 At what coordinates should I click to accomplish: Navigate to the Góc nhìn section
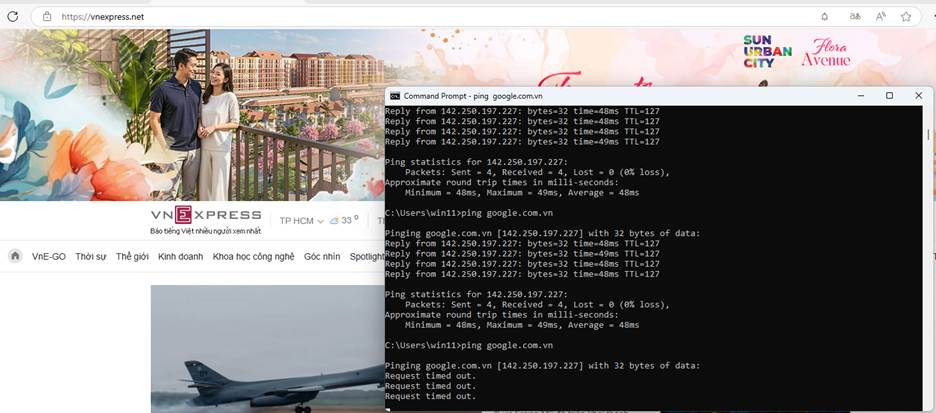[x=322, y=257]
